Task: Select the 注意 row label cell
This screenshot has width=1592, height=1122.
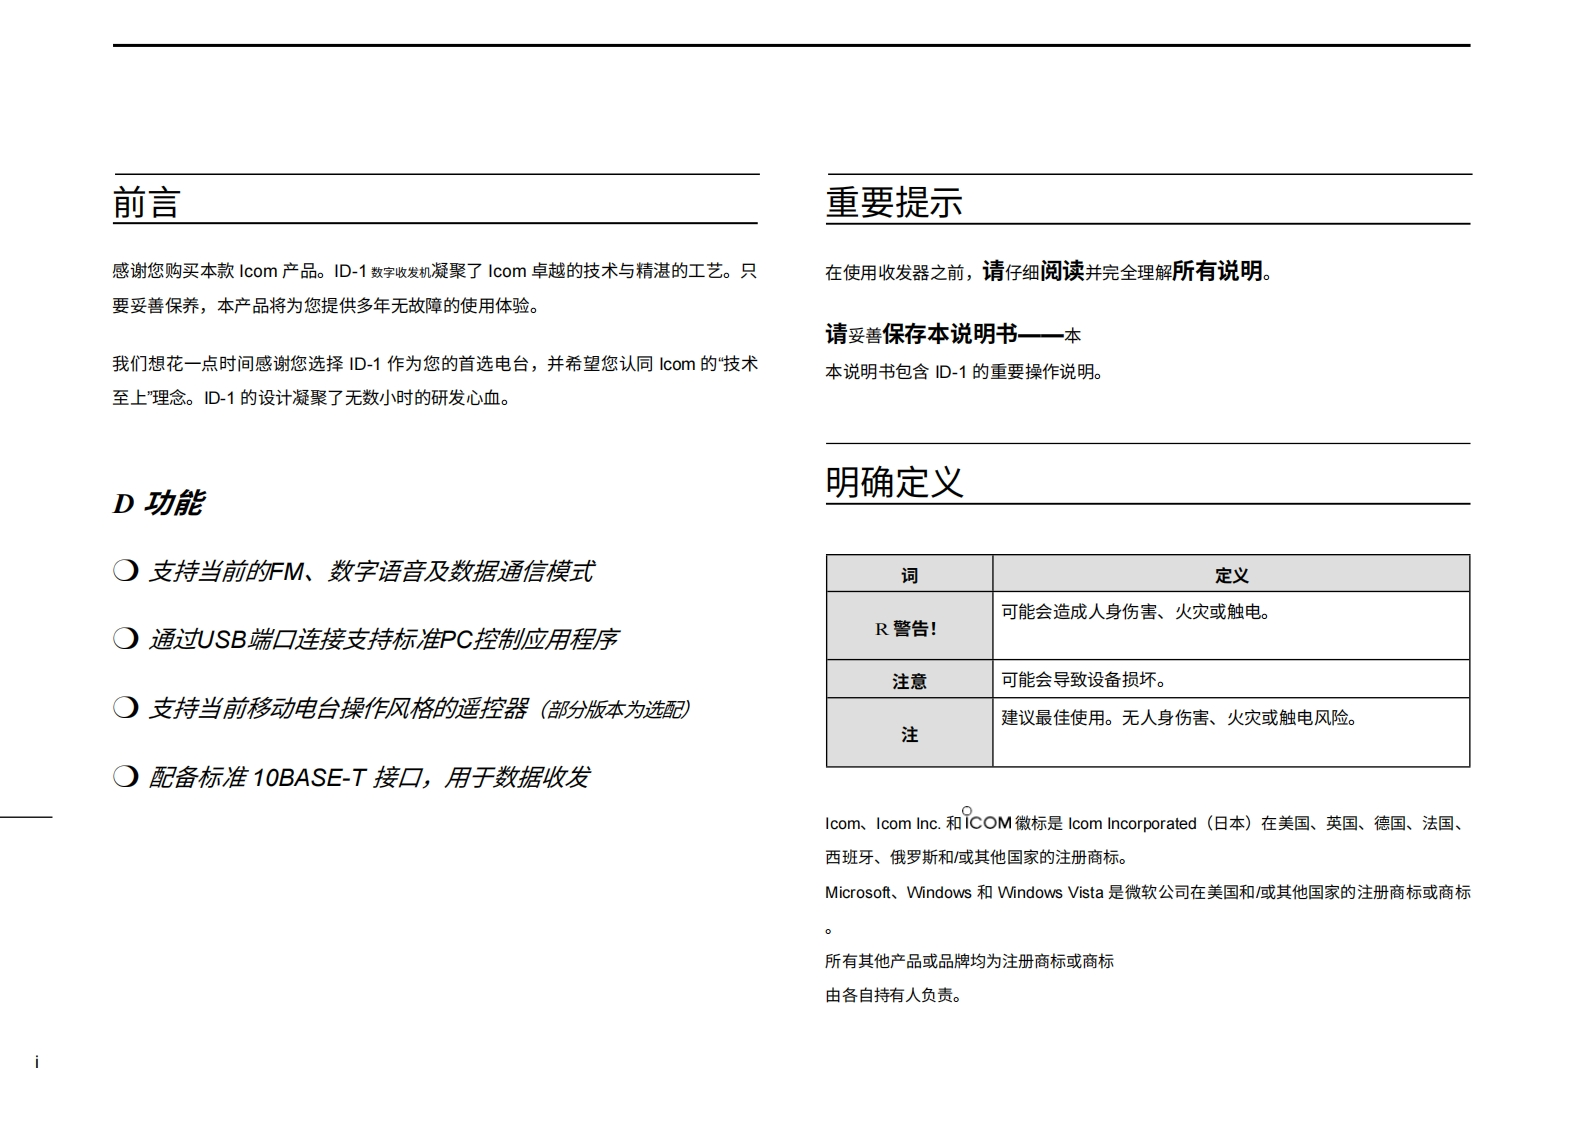Action: coord(909,681)
